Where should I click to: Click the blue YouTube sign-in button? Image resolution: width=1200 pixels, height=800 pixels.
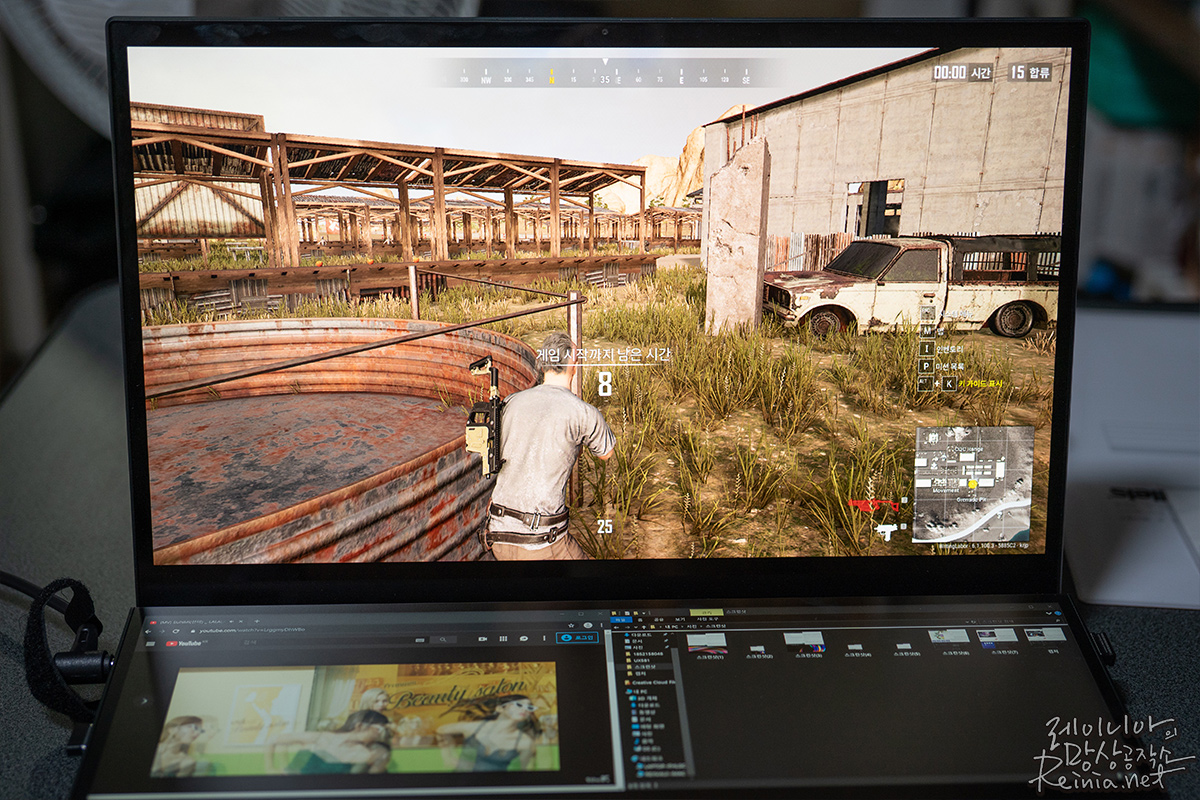tap(577, 638)
